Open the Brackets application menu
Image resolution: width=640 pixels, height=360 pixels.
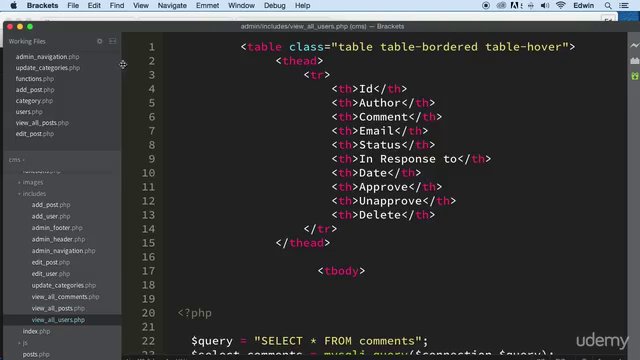(42, 5)
